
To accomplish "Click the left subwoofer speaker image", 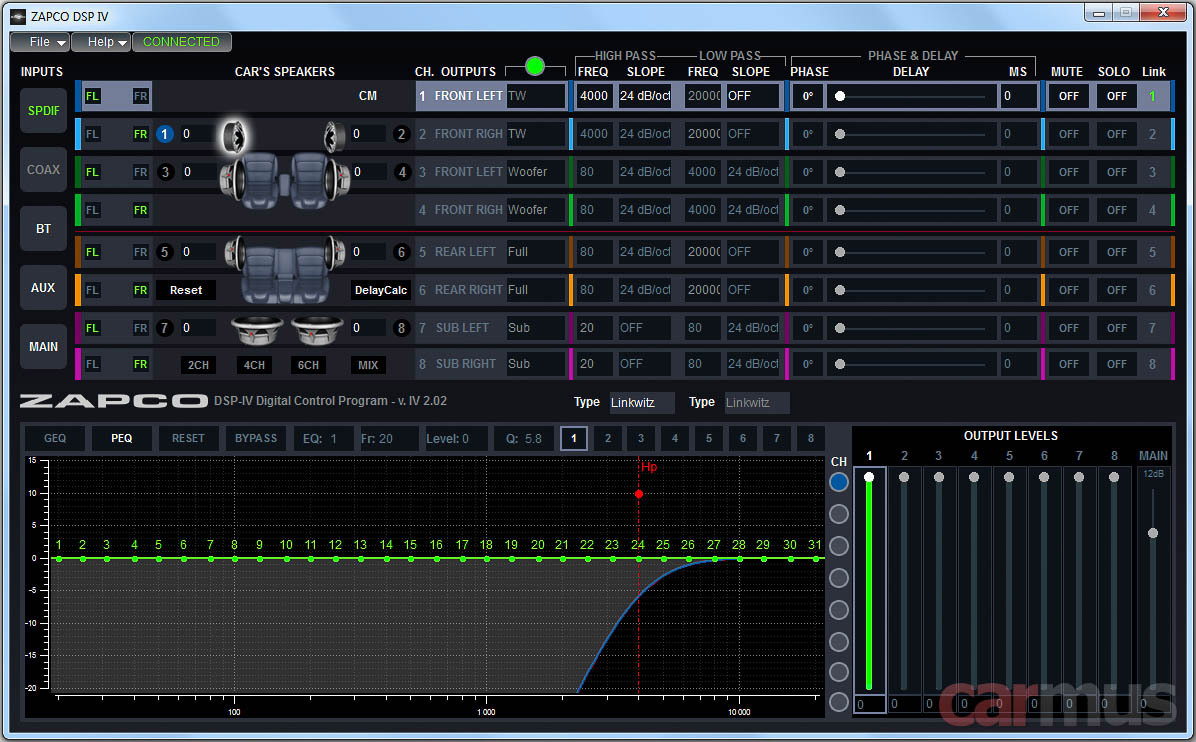I will [x=257, y=329].
